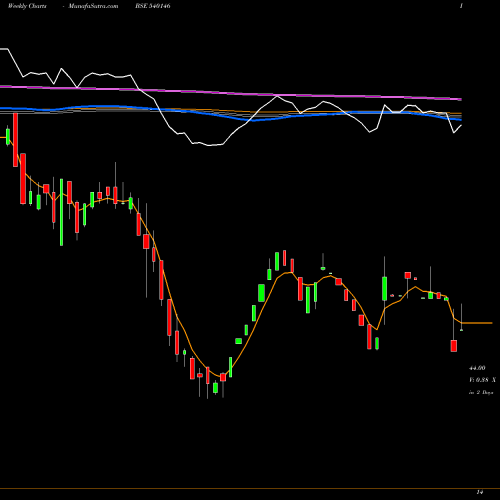Click the 'in 2 Days' label
Screen dimensions: 500x500
pos(481,392)
